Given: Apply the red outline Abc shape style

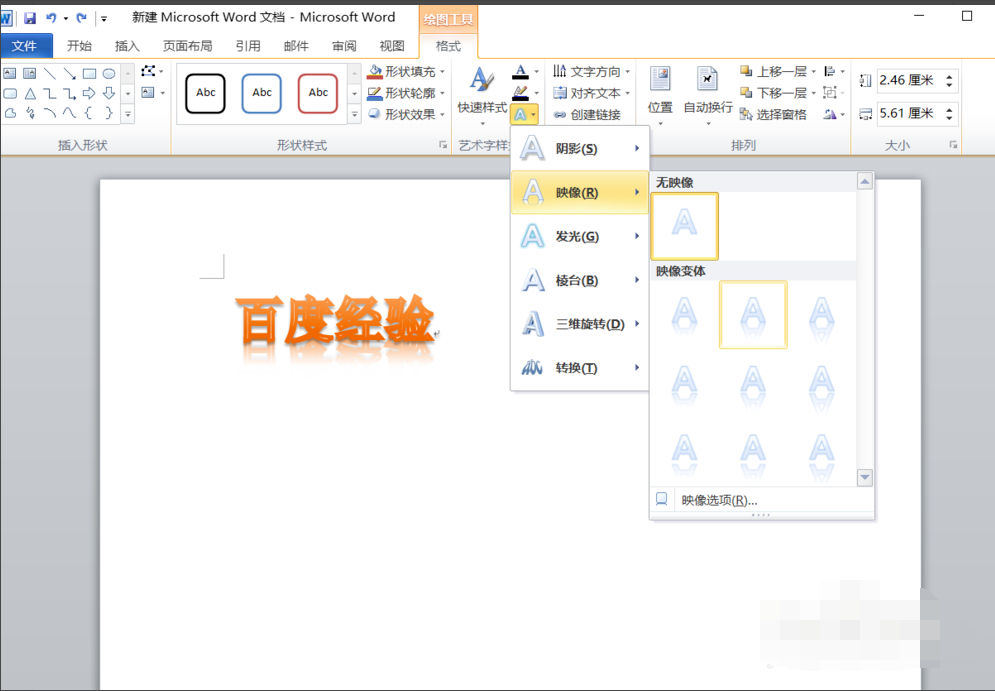Looking at the screenshot, I should tap(318, 93).
